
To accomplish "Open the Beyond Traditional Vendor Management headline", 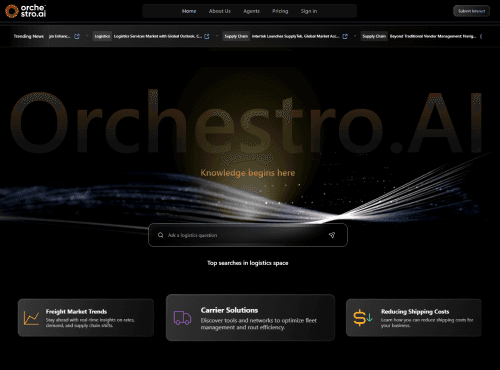I will 433,36.
